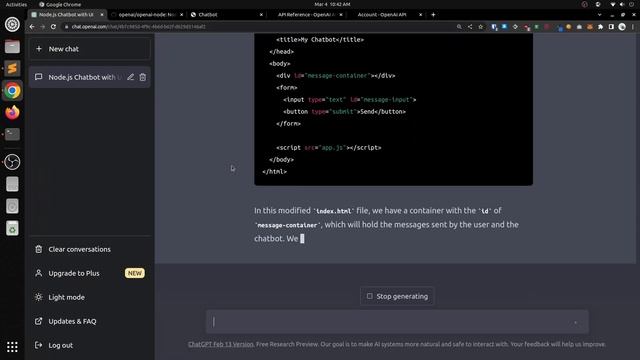Click the chat.openai.com address bar
Viewport: 640px width, 360px height.
[257, 27]
